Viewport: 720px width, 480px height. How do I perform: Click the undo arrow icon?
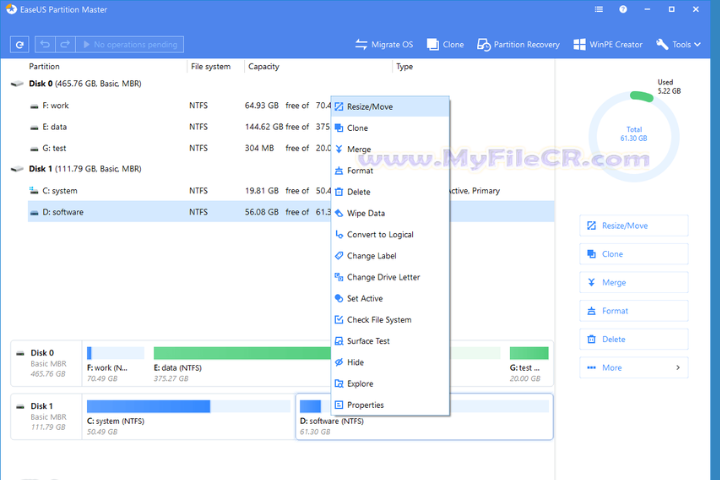[45, 45]
